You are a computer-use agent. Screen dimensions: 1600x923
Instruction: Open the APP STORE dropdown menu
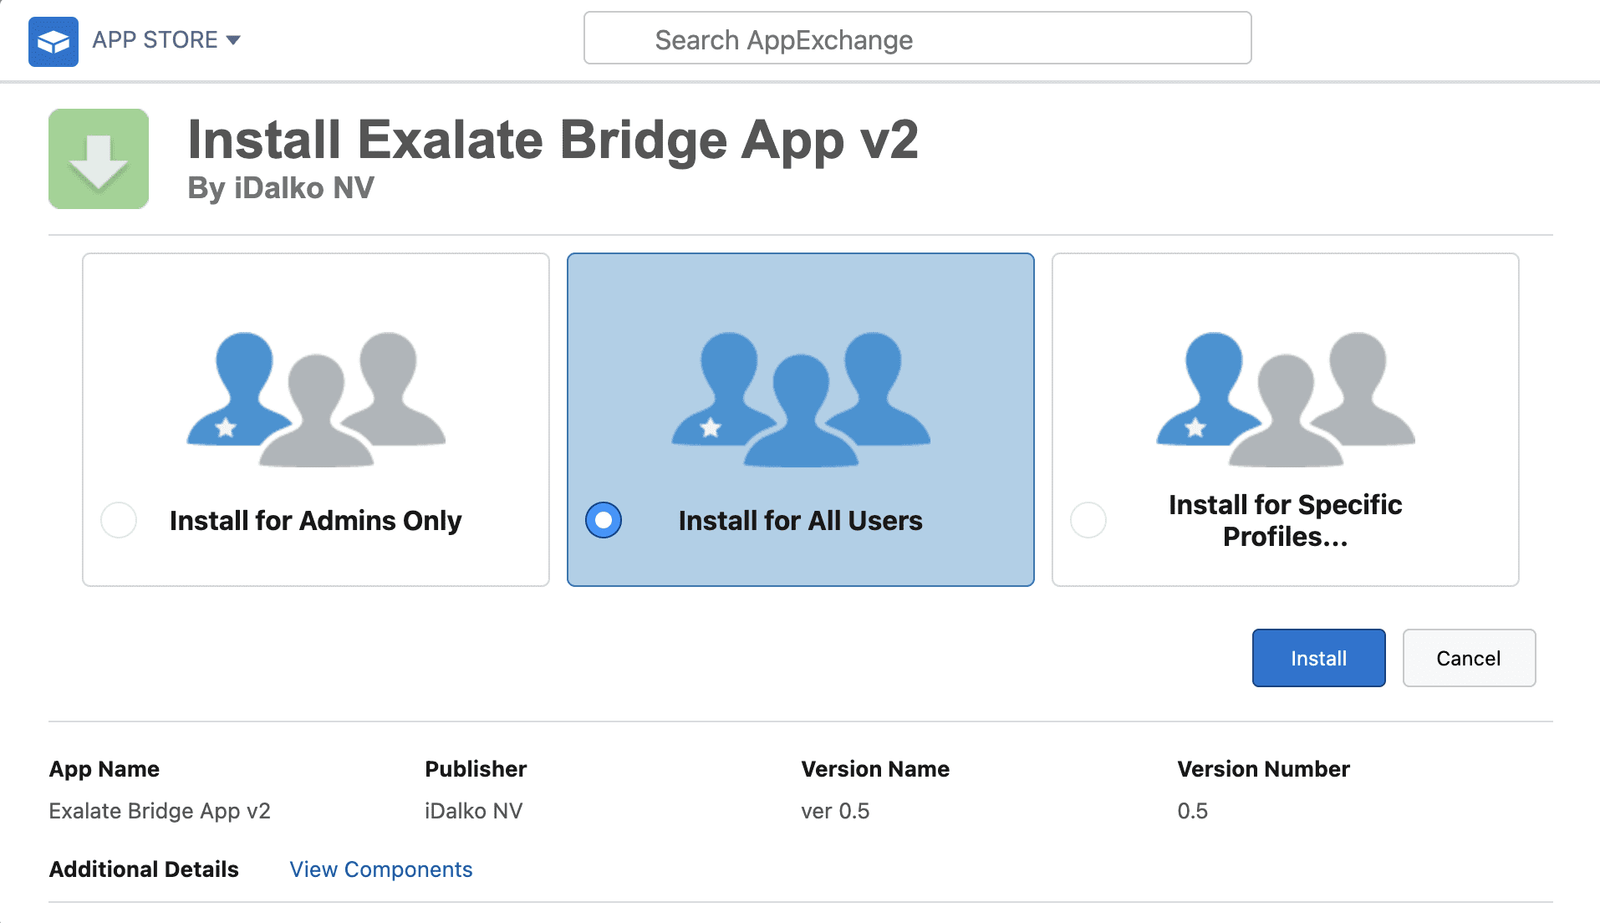(234, 41)
